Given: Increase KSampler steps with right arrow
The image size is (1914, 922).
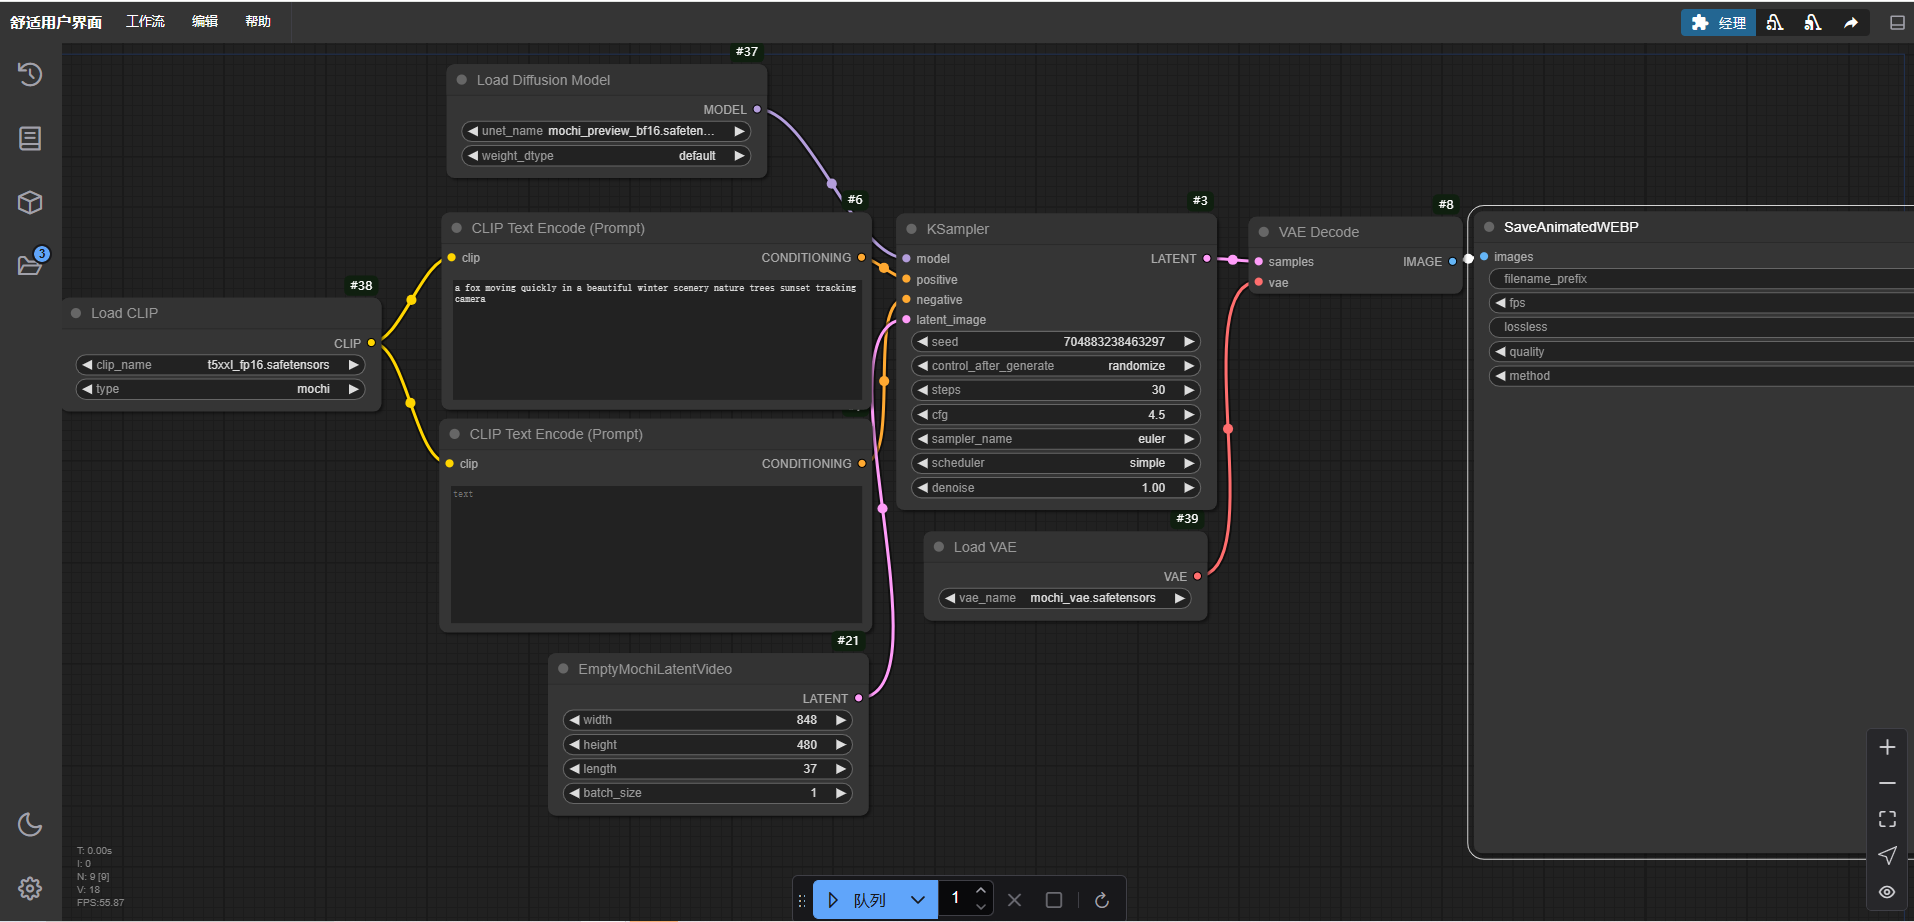Looking at the screenshot, I should click(1189, 390).
